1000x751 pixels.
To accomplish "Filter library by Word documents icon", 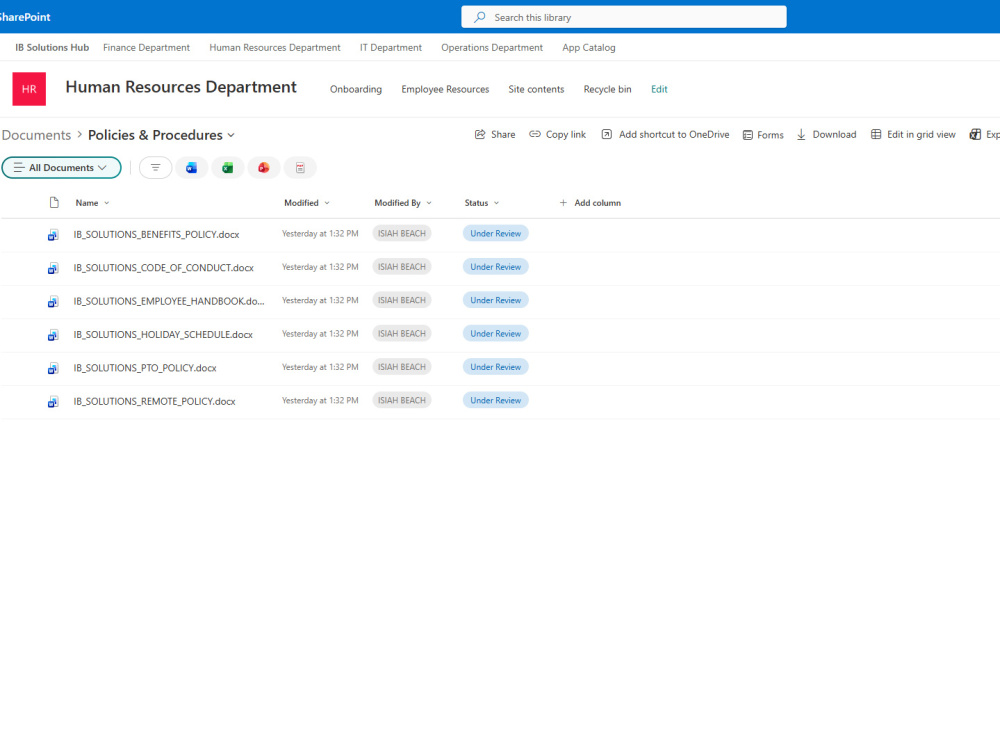I will point(191,168).
